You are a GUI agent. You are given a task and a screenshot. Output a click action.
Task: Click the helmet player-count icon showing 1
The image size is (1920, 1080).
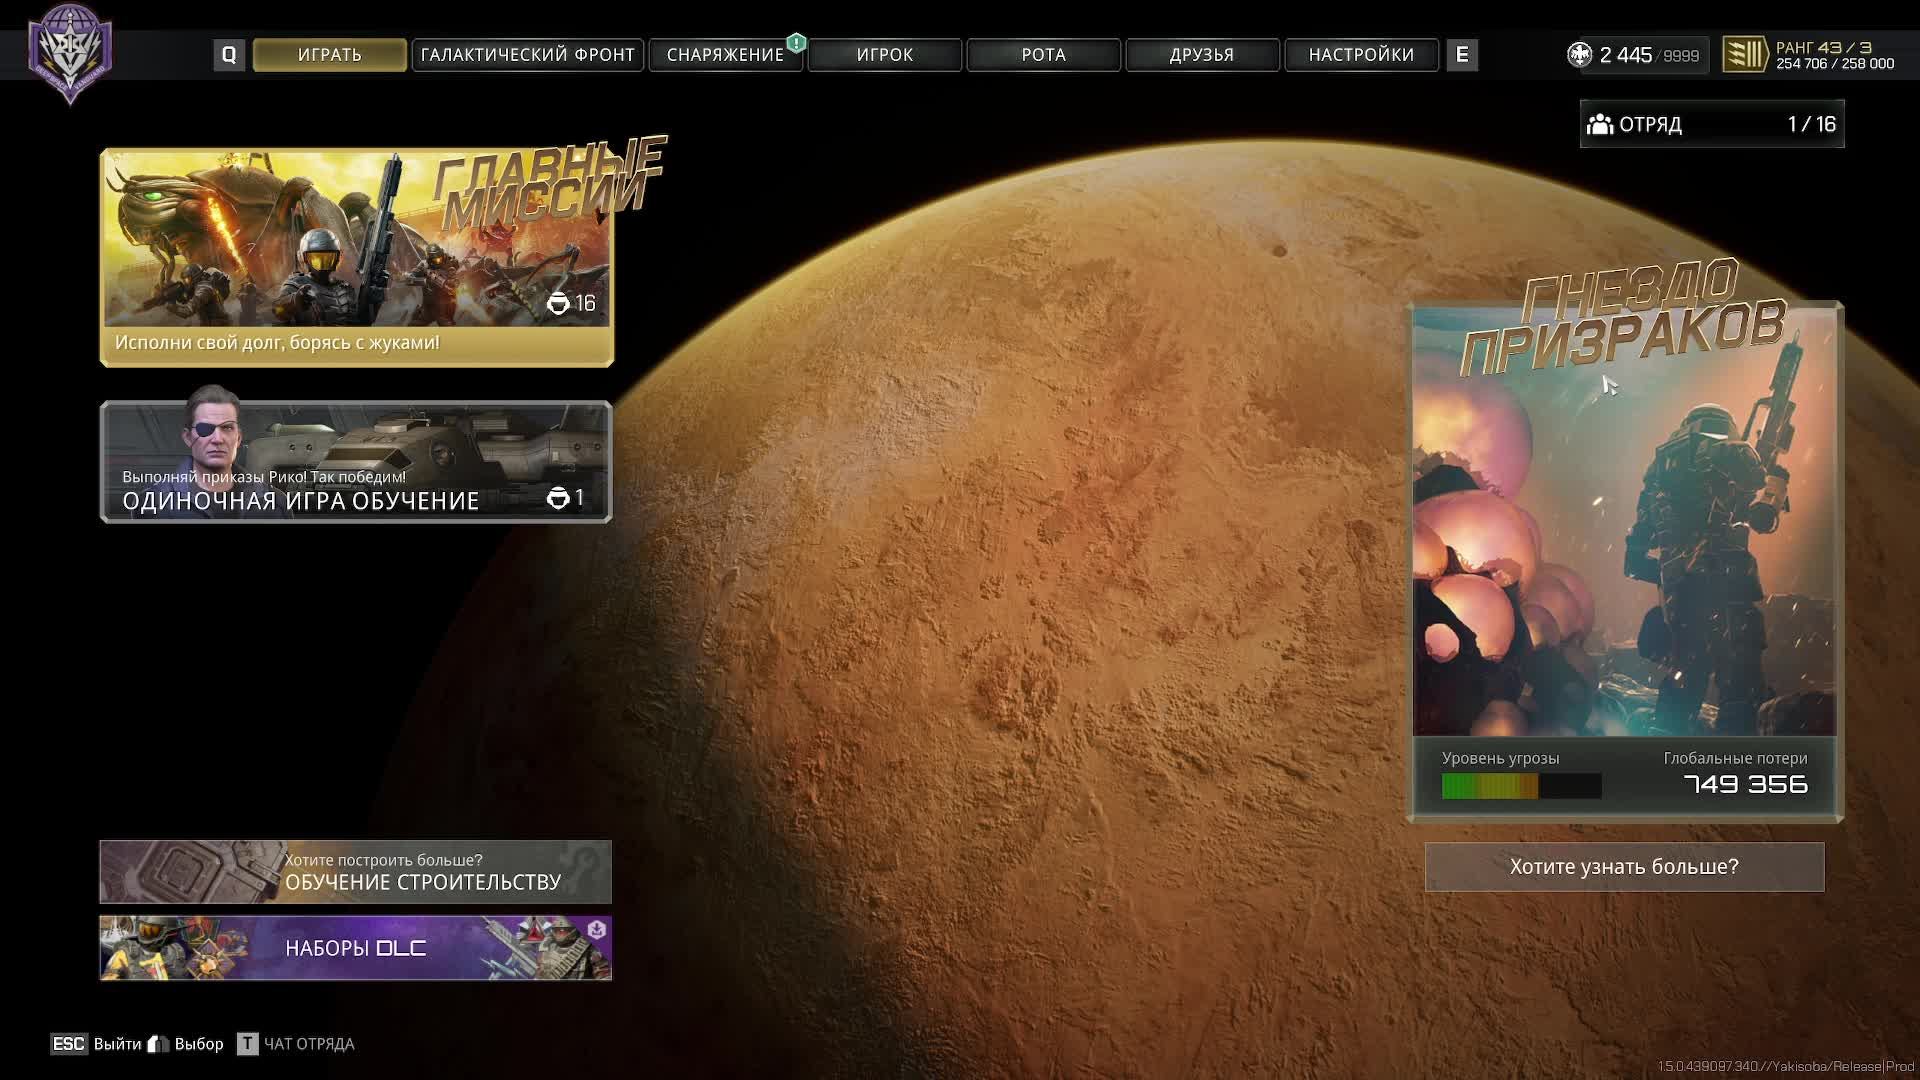click(558, 498)
